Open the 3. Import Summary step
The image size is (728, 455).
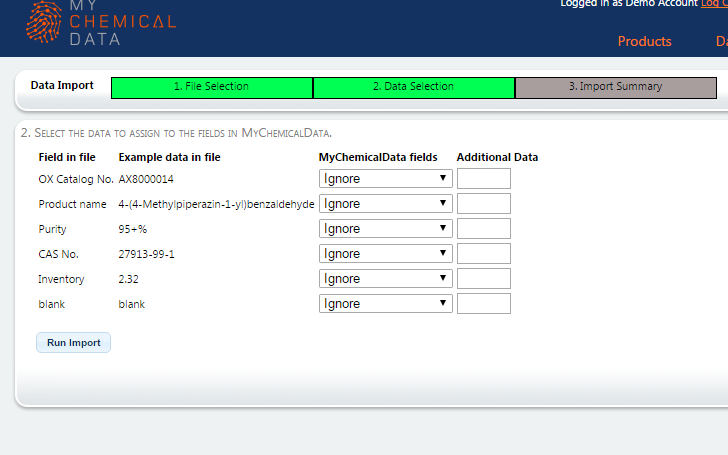coord(616,88)
